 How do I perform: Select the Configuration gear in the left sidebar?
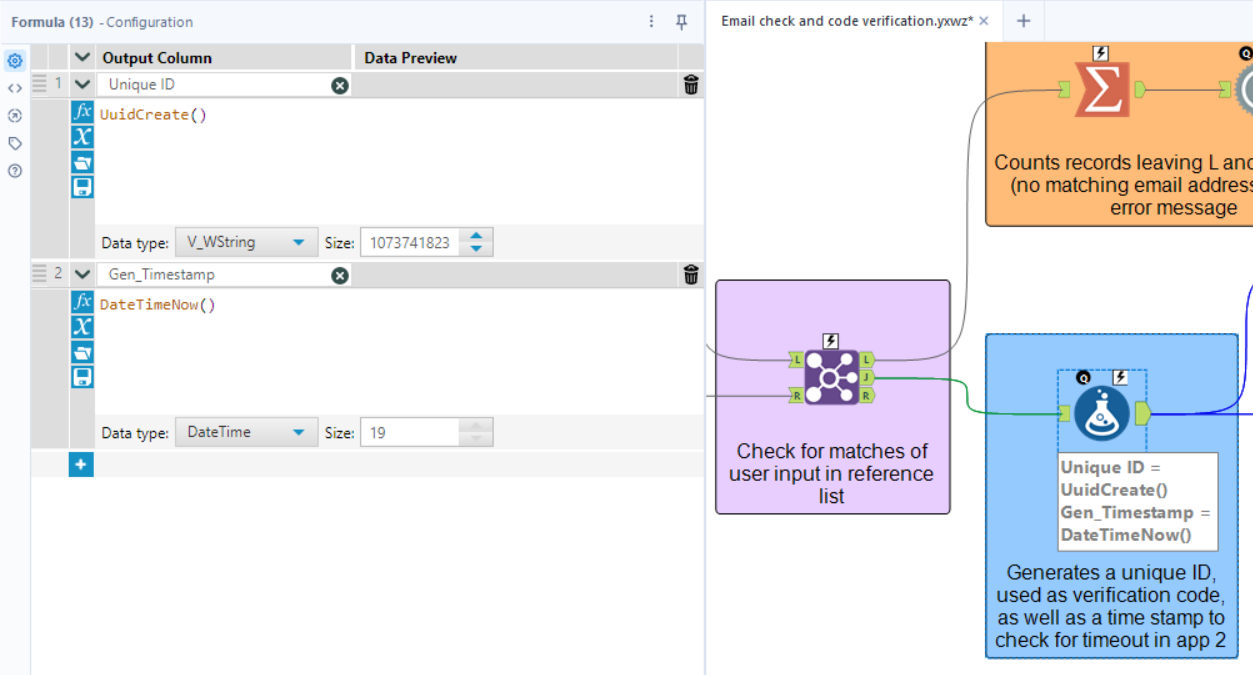(x=13, y=60)
